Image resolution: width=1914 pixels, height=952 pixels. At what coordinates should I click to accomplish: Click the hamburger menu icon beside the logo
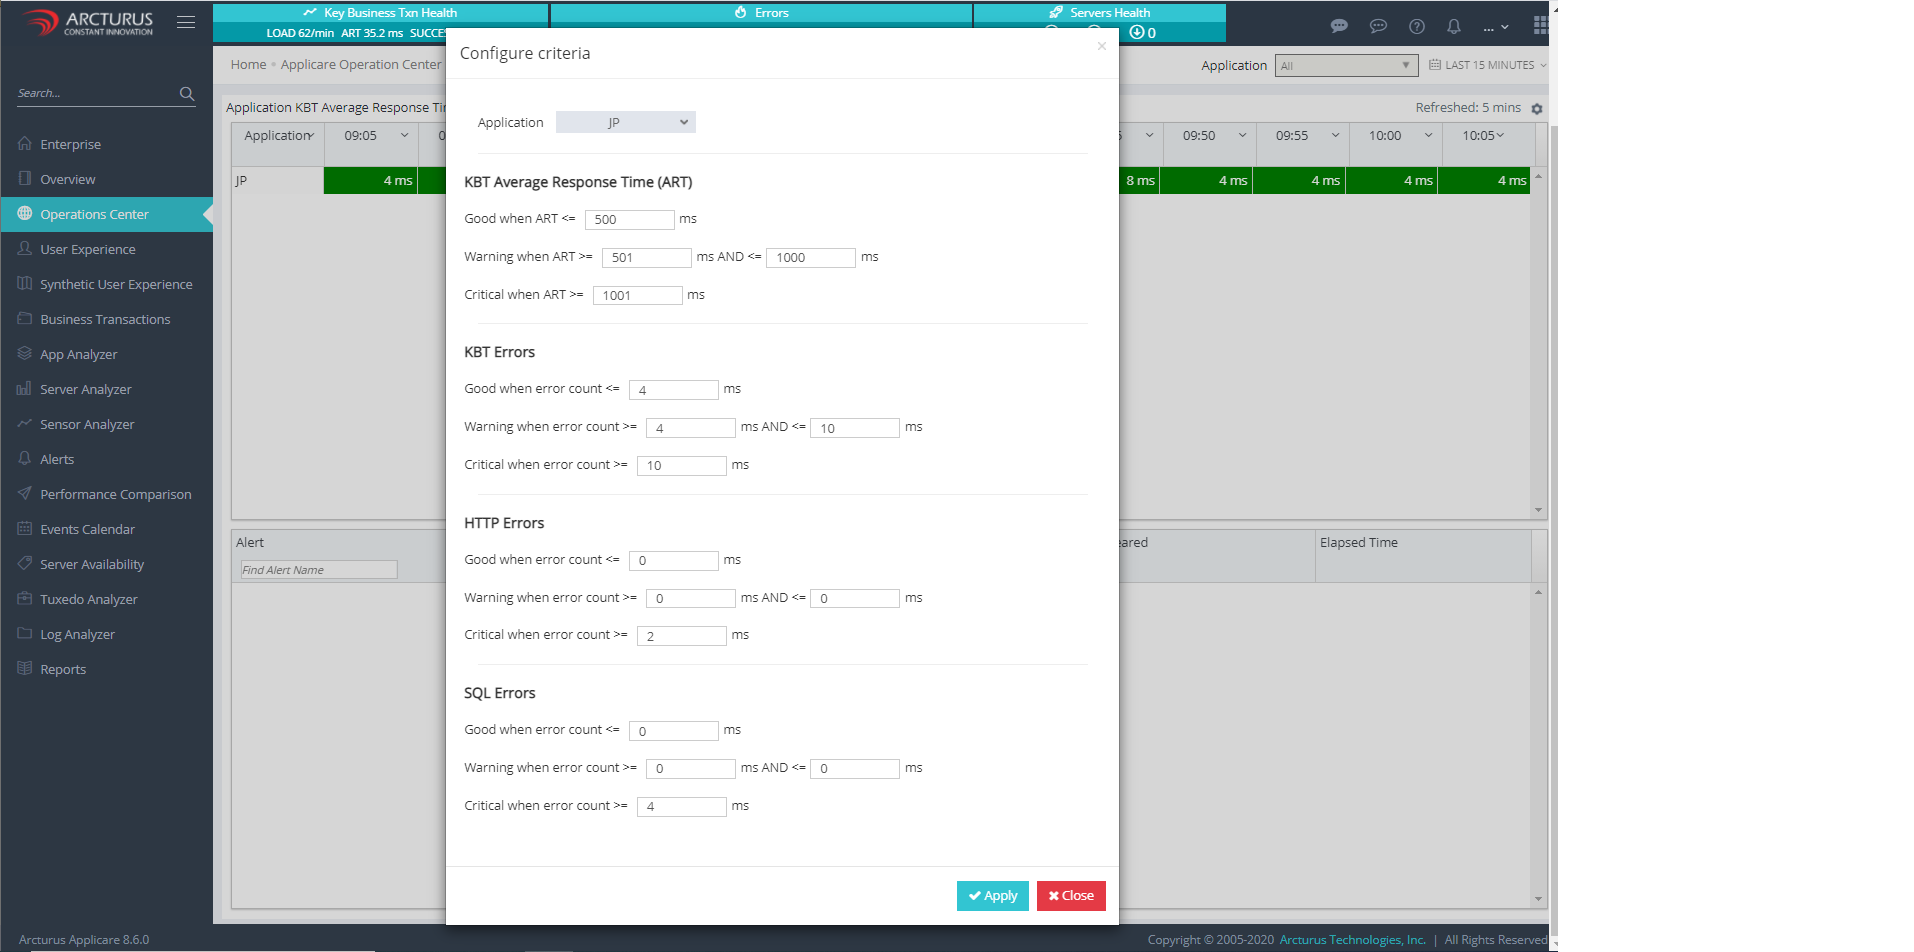(x=186, y=22)
